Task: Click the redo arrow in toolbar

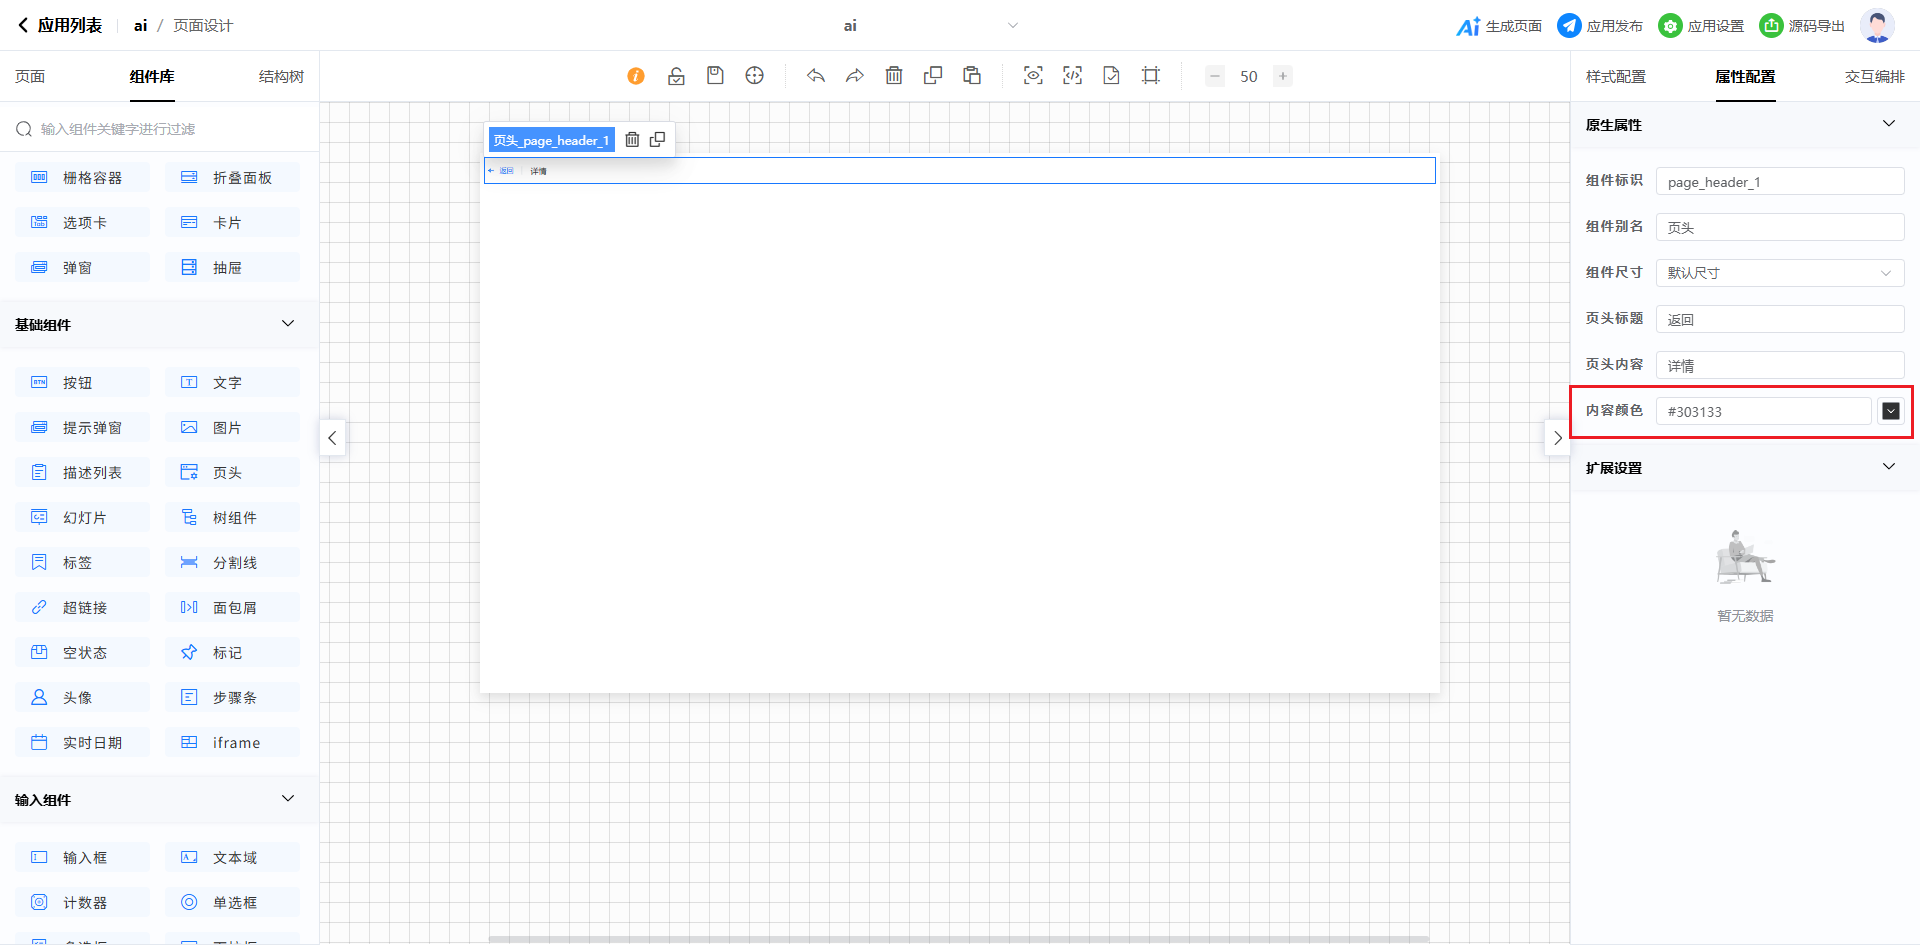Action: [x=855, y=76]
